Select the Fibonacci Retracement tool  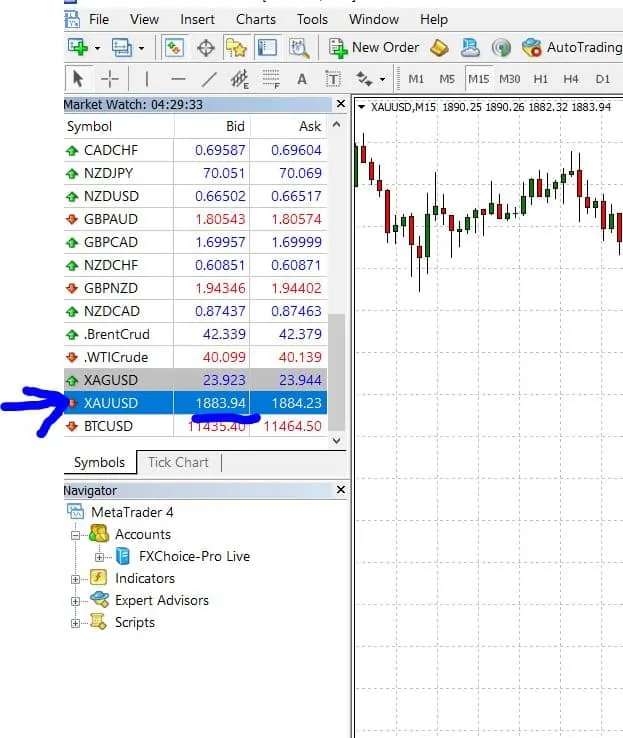click(x=271, y=79)
